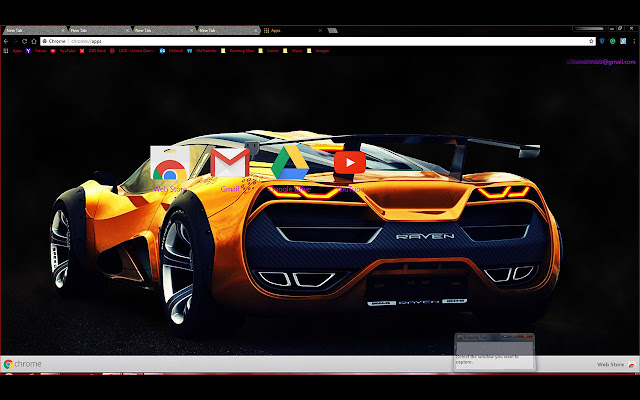640x400 pixels.
Task: Open the Web Store link in footer
Action: (616, 364)
